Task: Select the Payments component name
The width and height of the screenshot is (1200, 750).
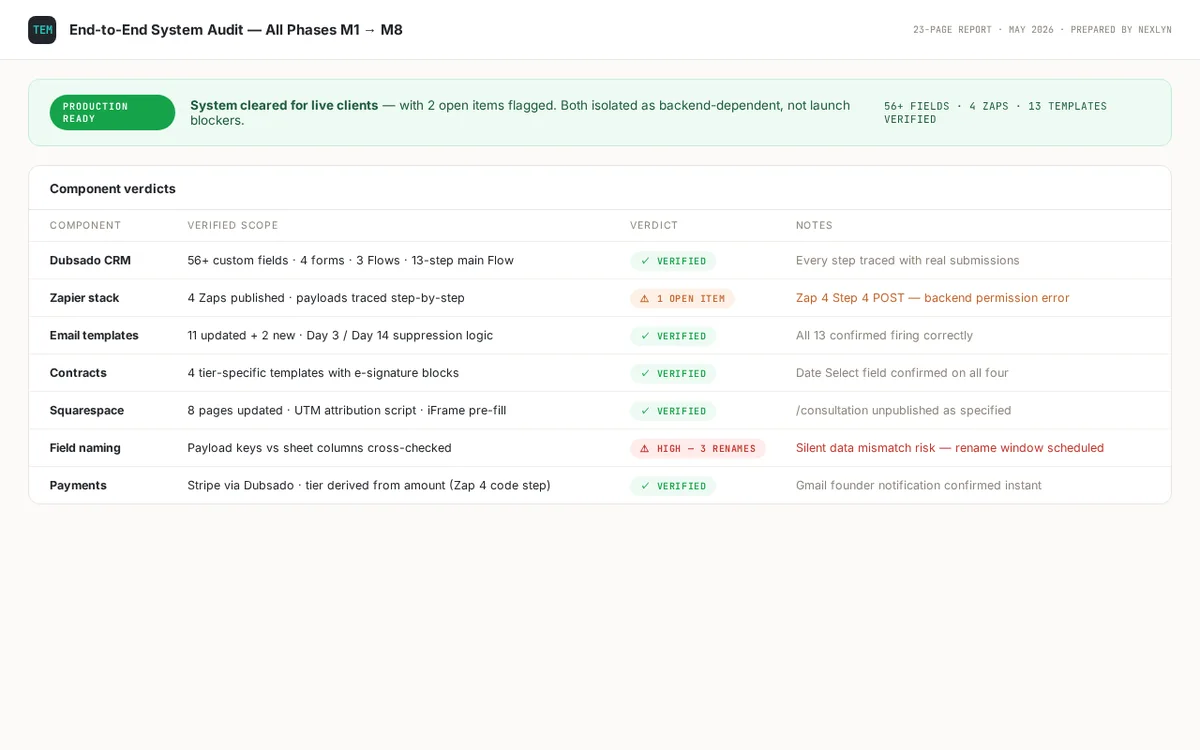Action: coord(78,485)
